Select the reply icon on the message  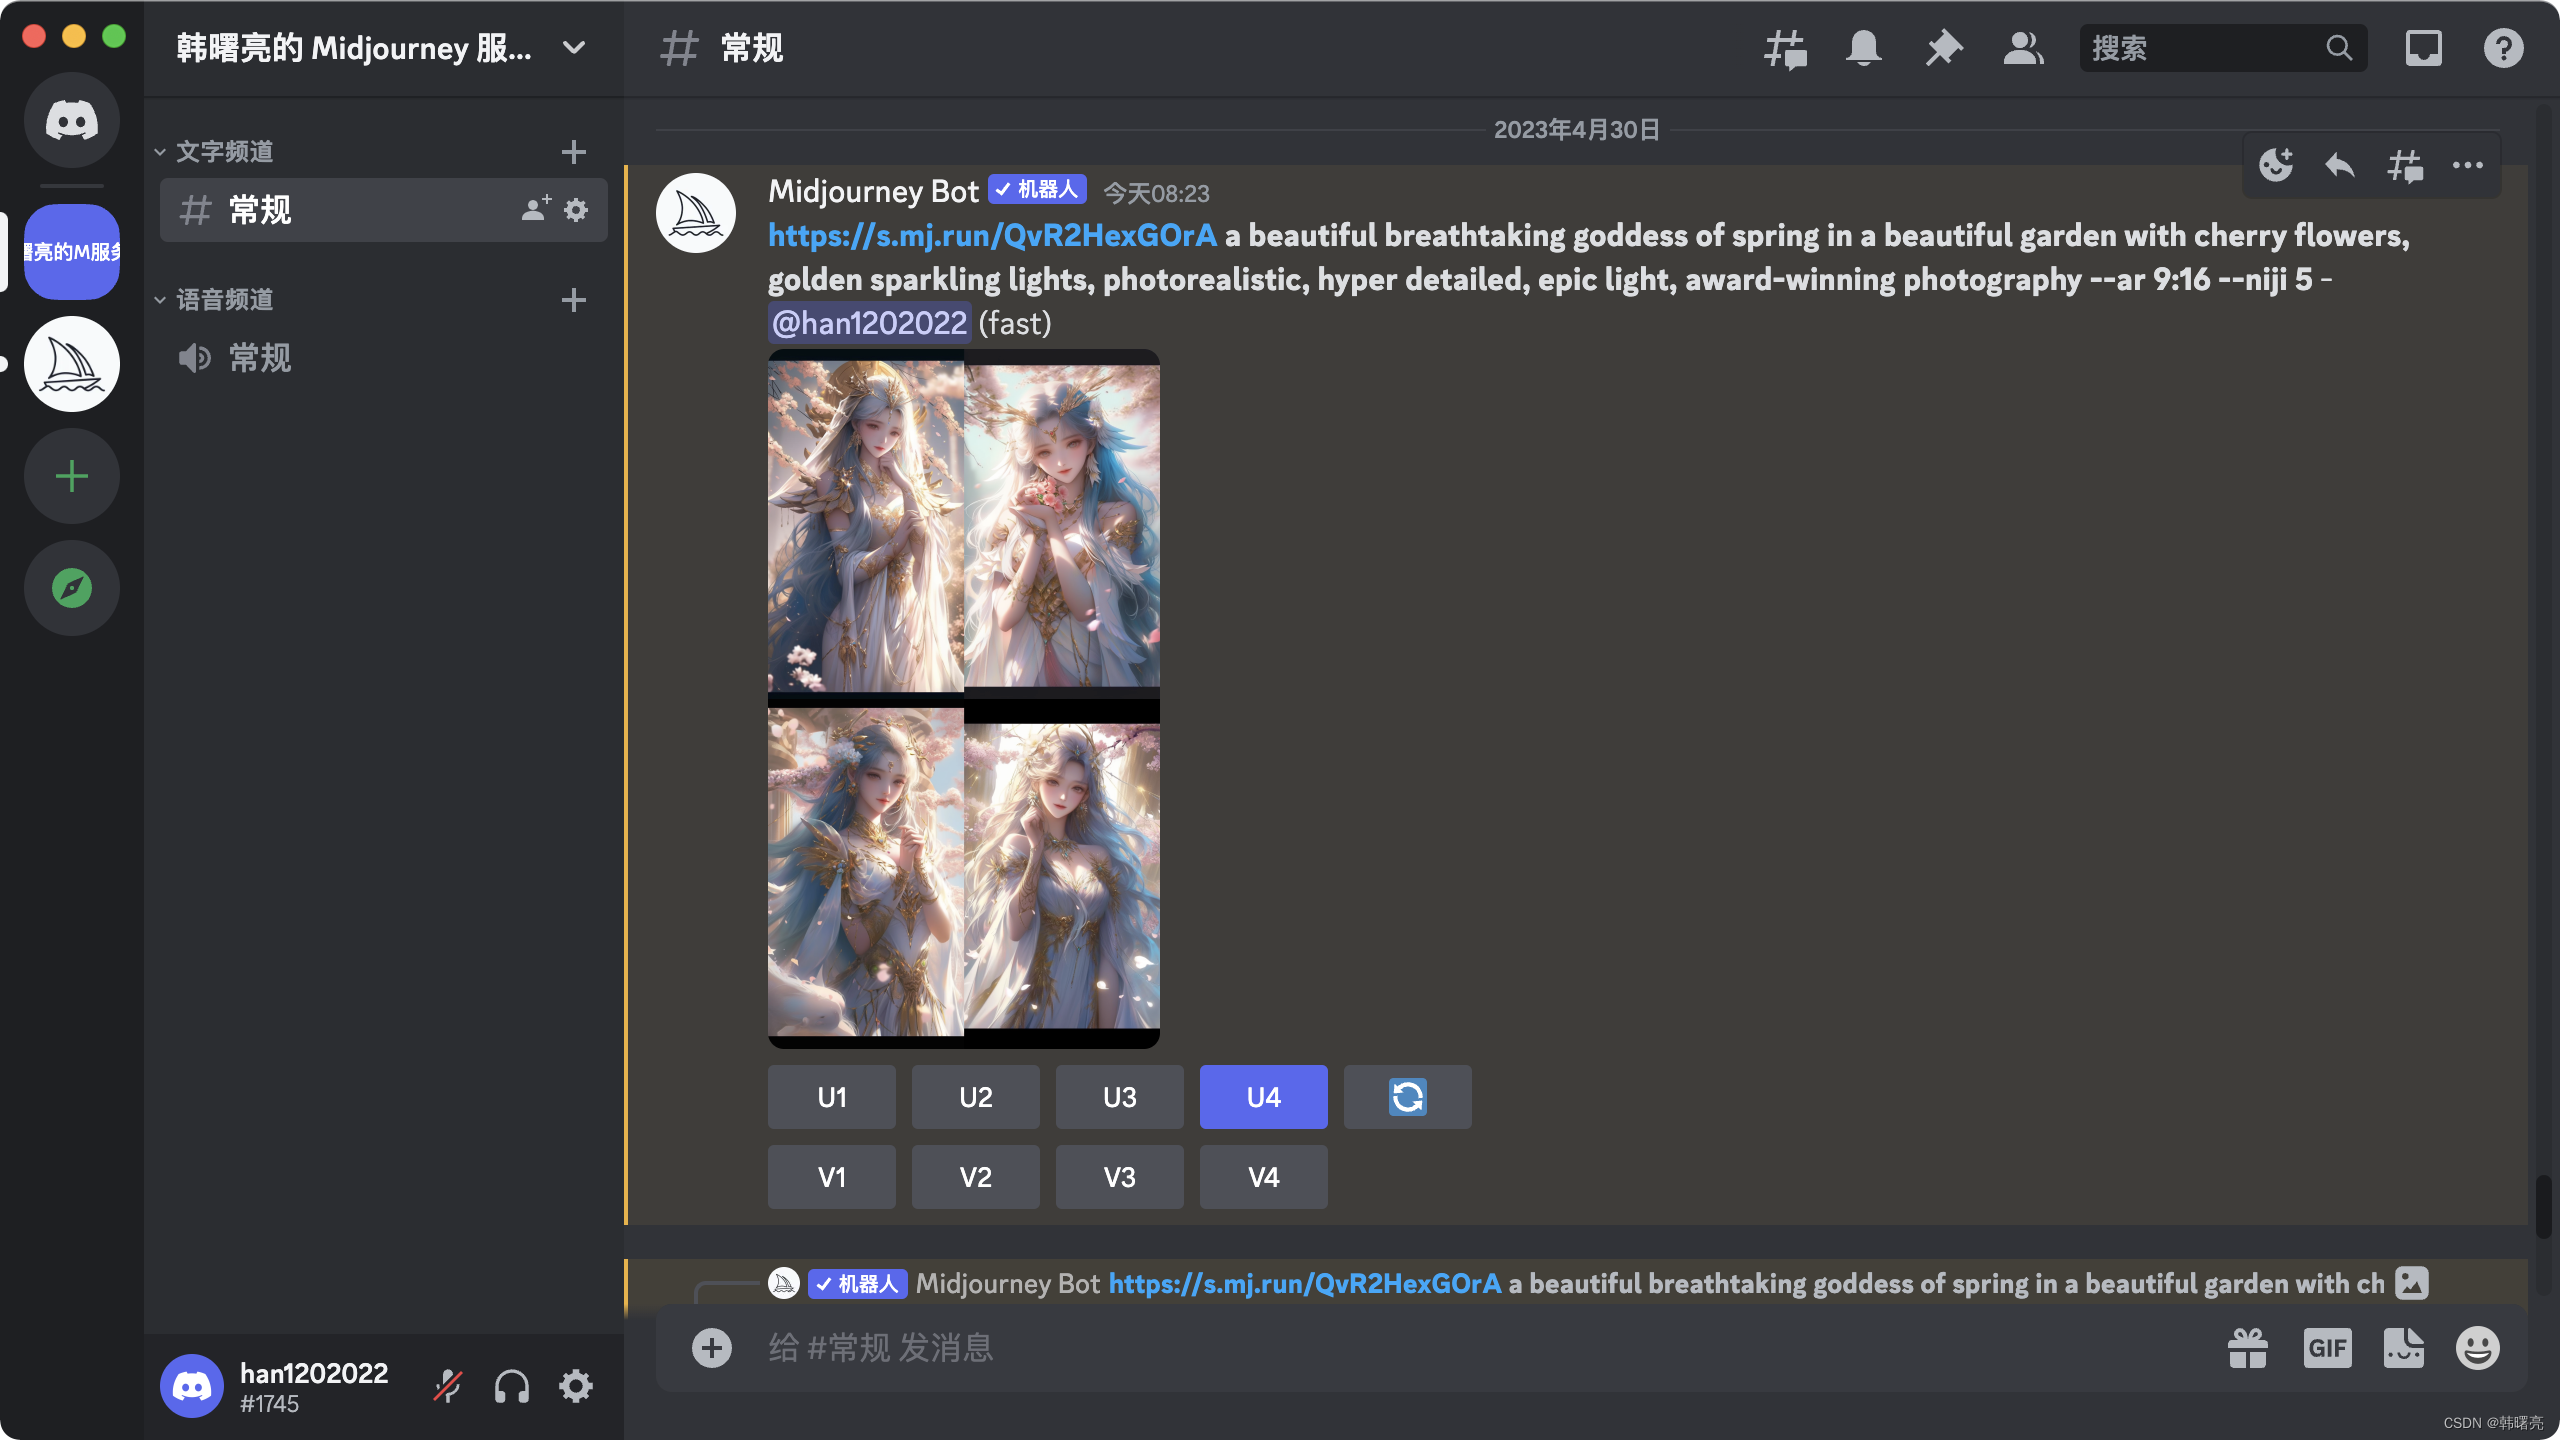(2338, 164)
